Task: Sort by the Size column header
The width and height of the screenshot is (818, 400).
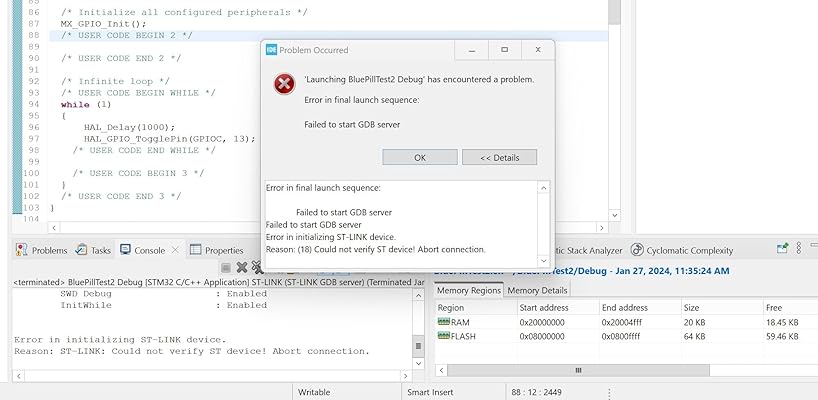Action: tap(722, 308)
